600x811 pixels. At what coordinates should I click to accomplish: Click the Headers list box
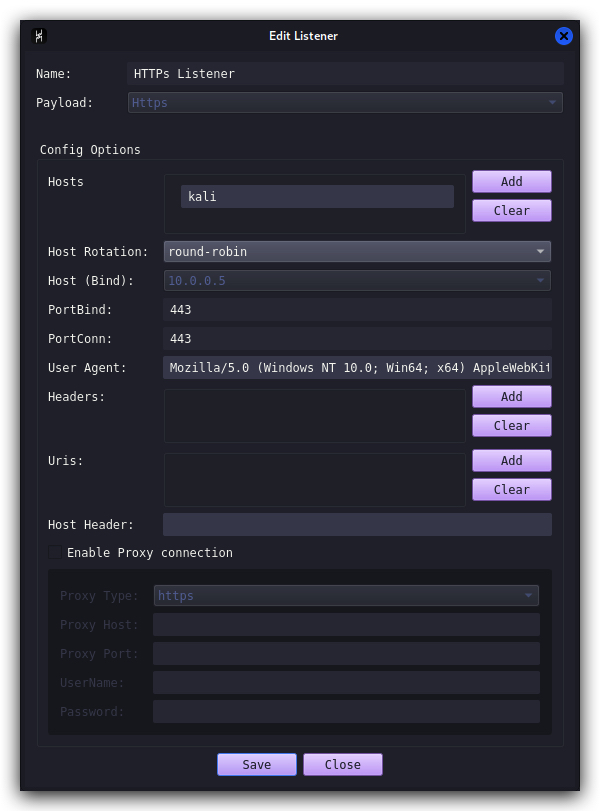314,416
